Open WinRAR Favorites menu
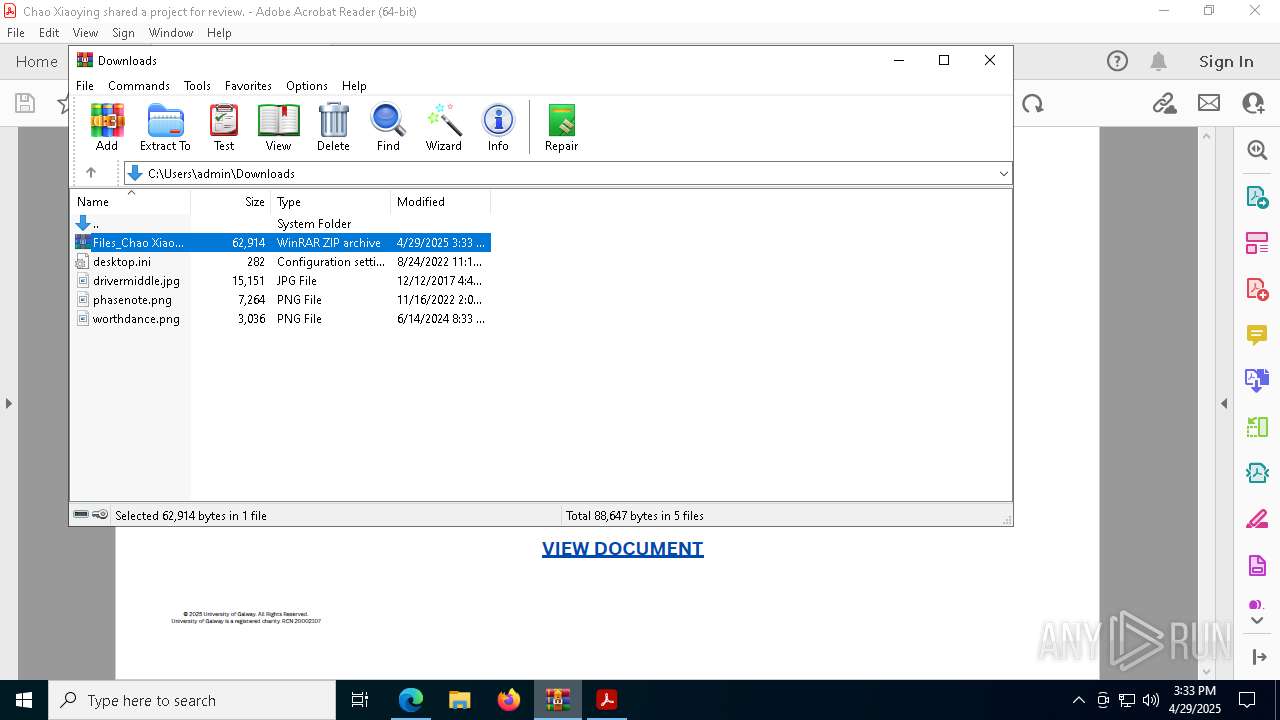 (x=248, y=86)
